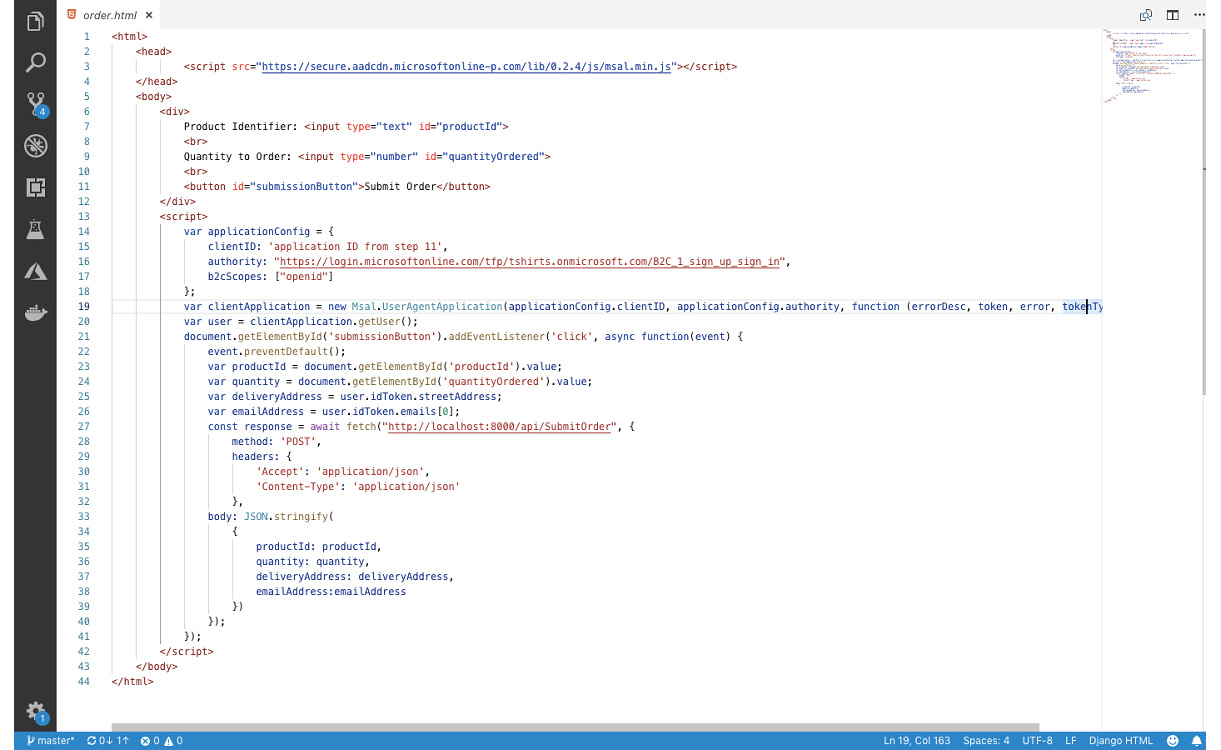
Task: Open Problems via errors and warnings count
Action: 161,741
